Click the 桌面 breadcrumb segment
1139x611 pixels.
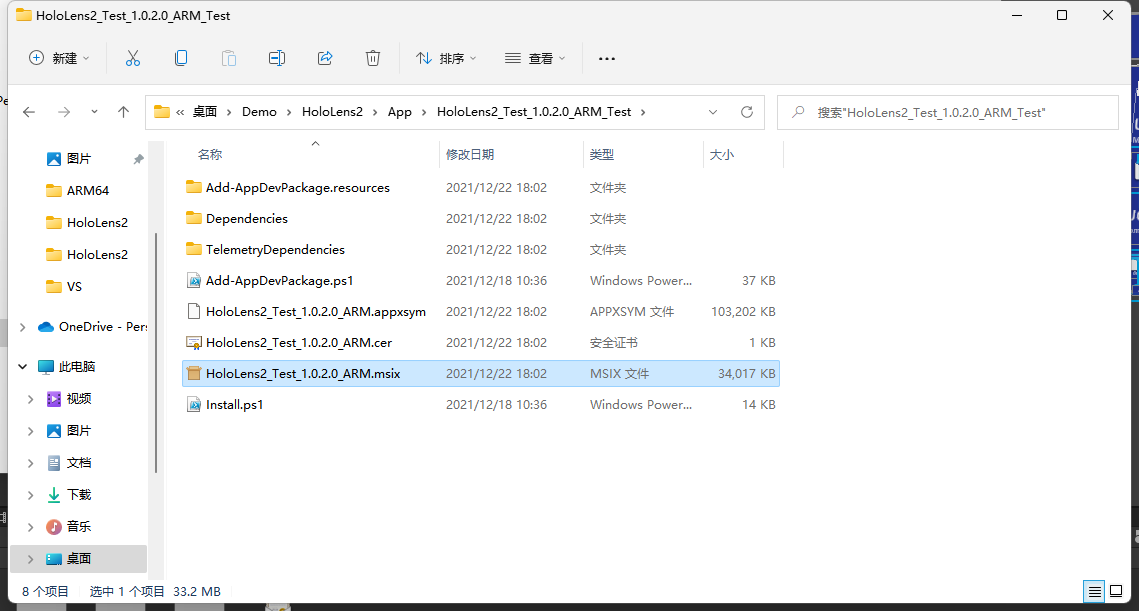pos(205,112)
